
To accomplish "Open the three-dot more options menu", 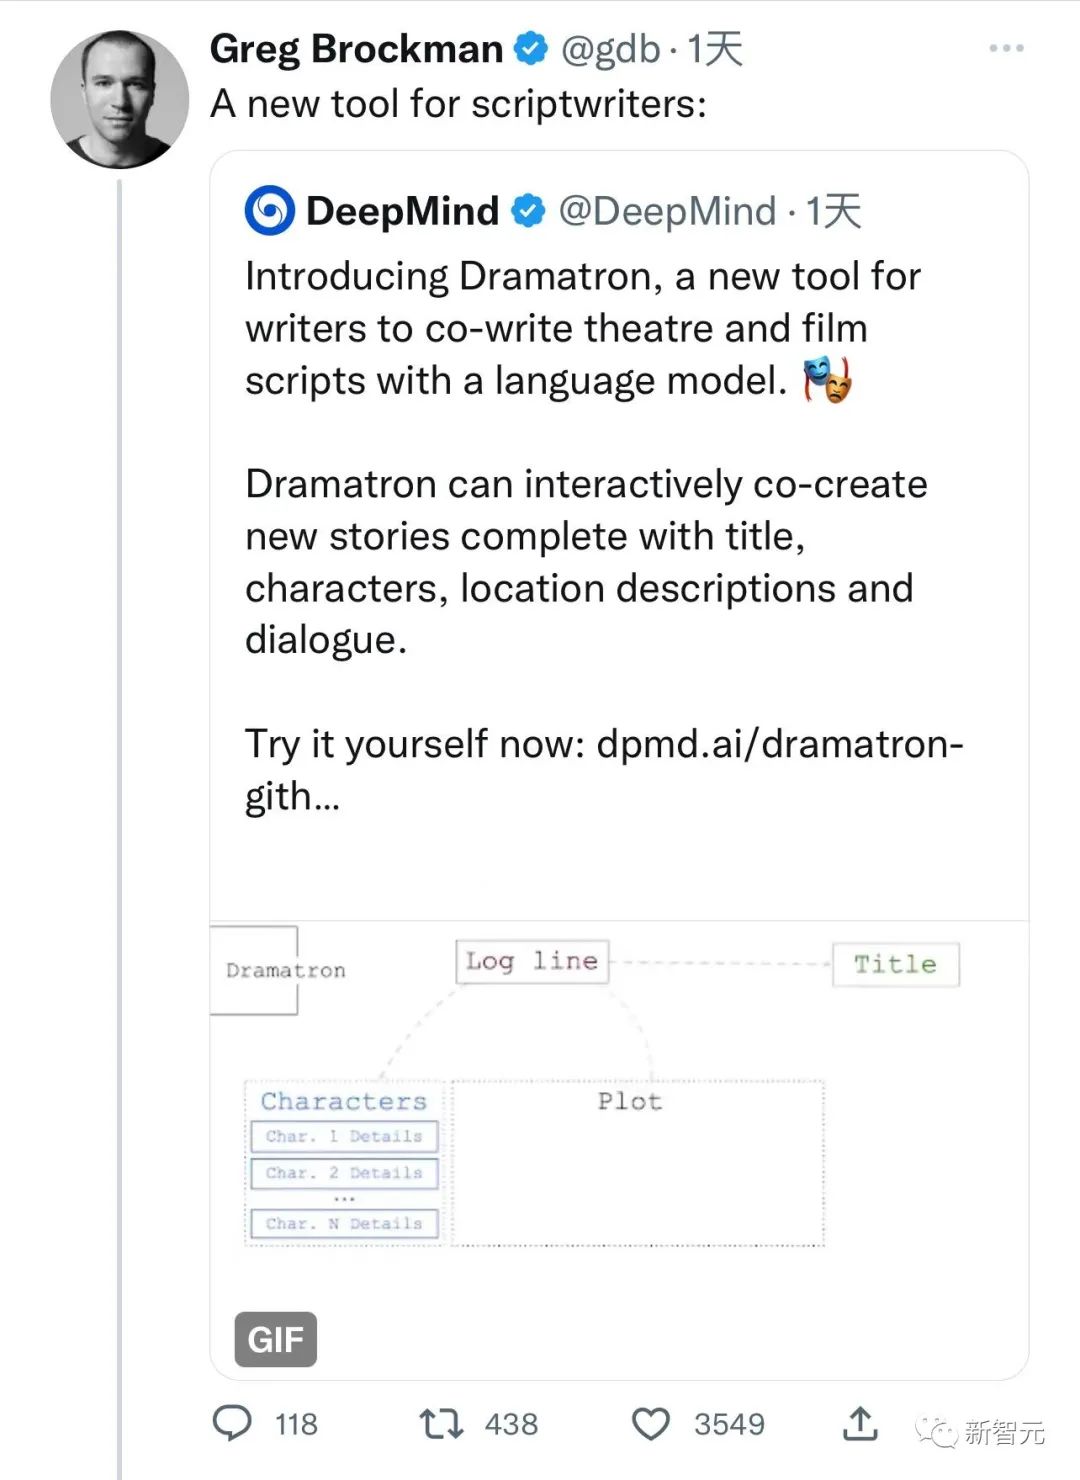I will (1005, 48).
